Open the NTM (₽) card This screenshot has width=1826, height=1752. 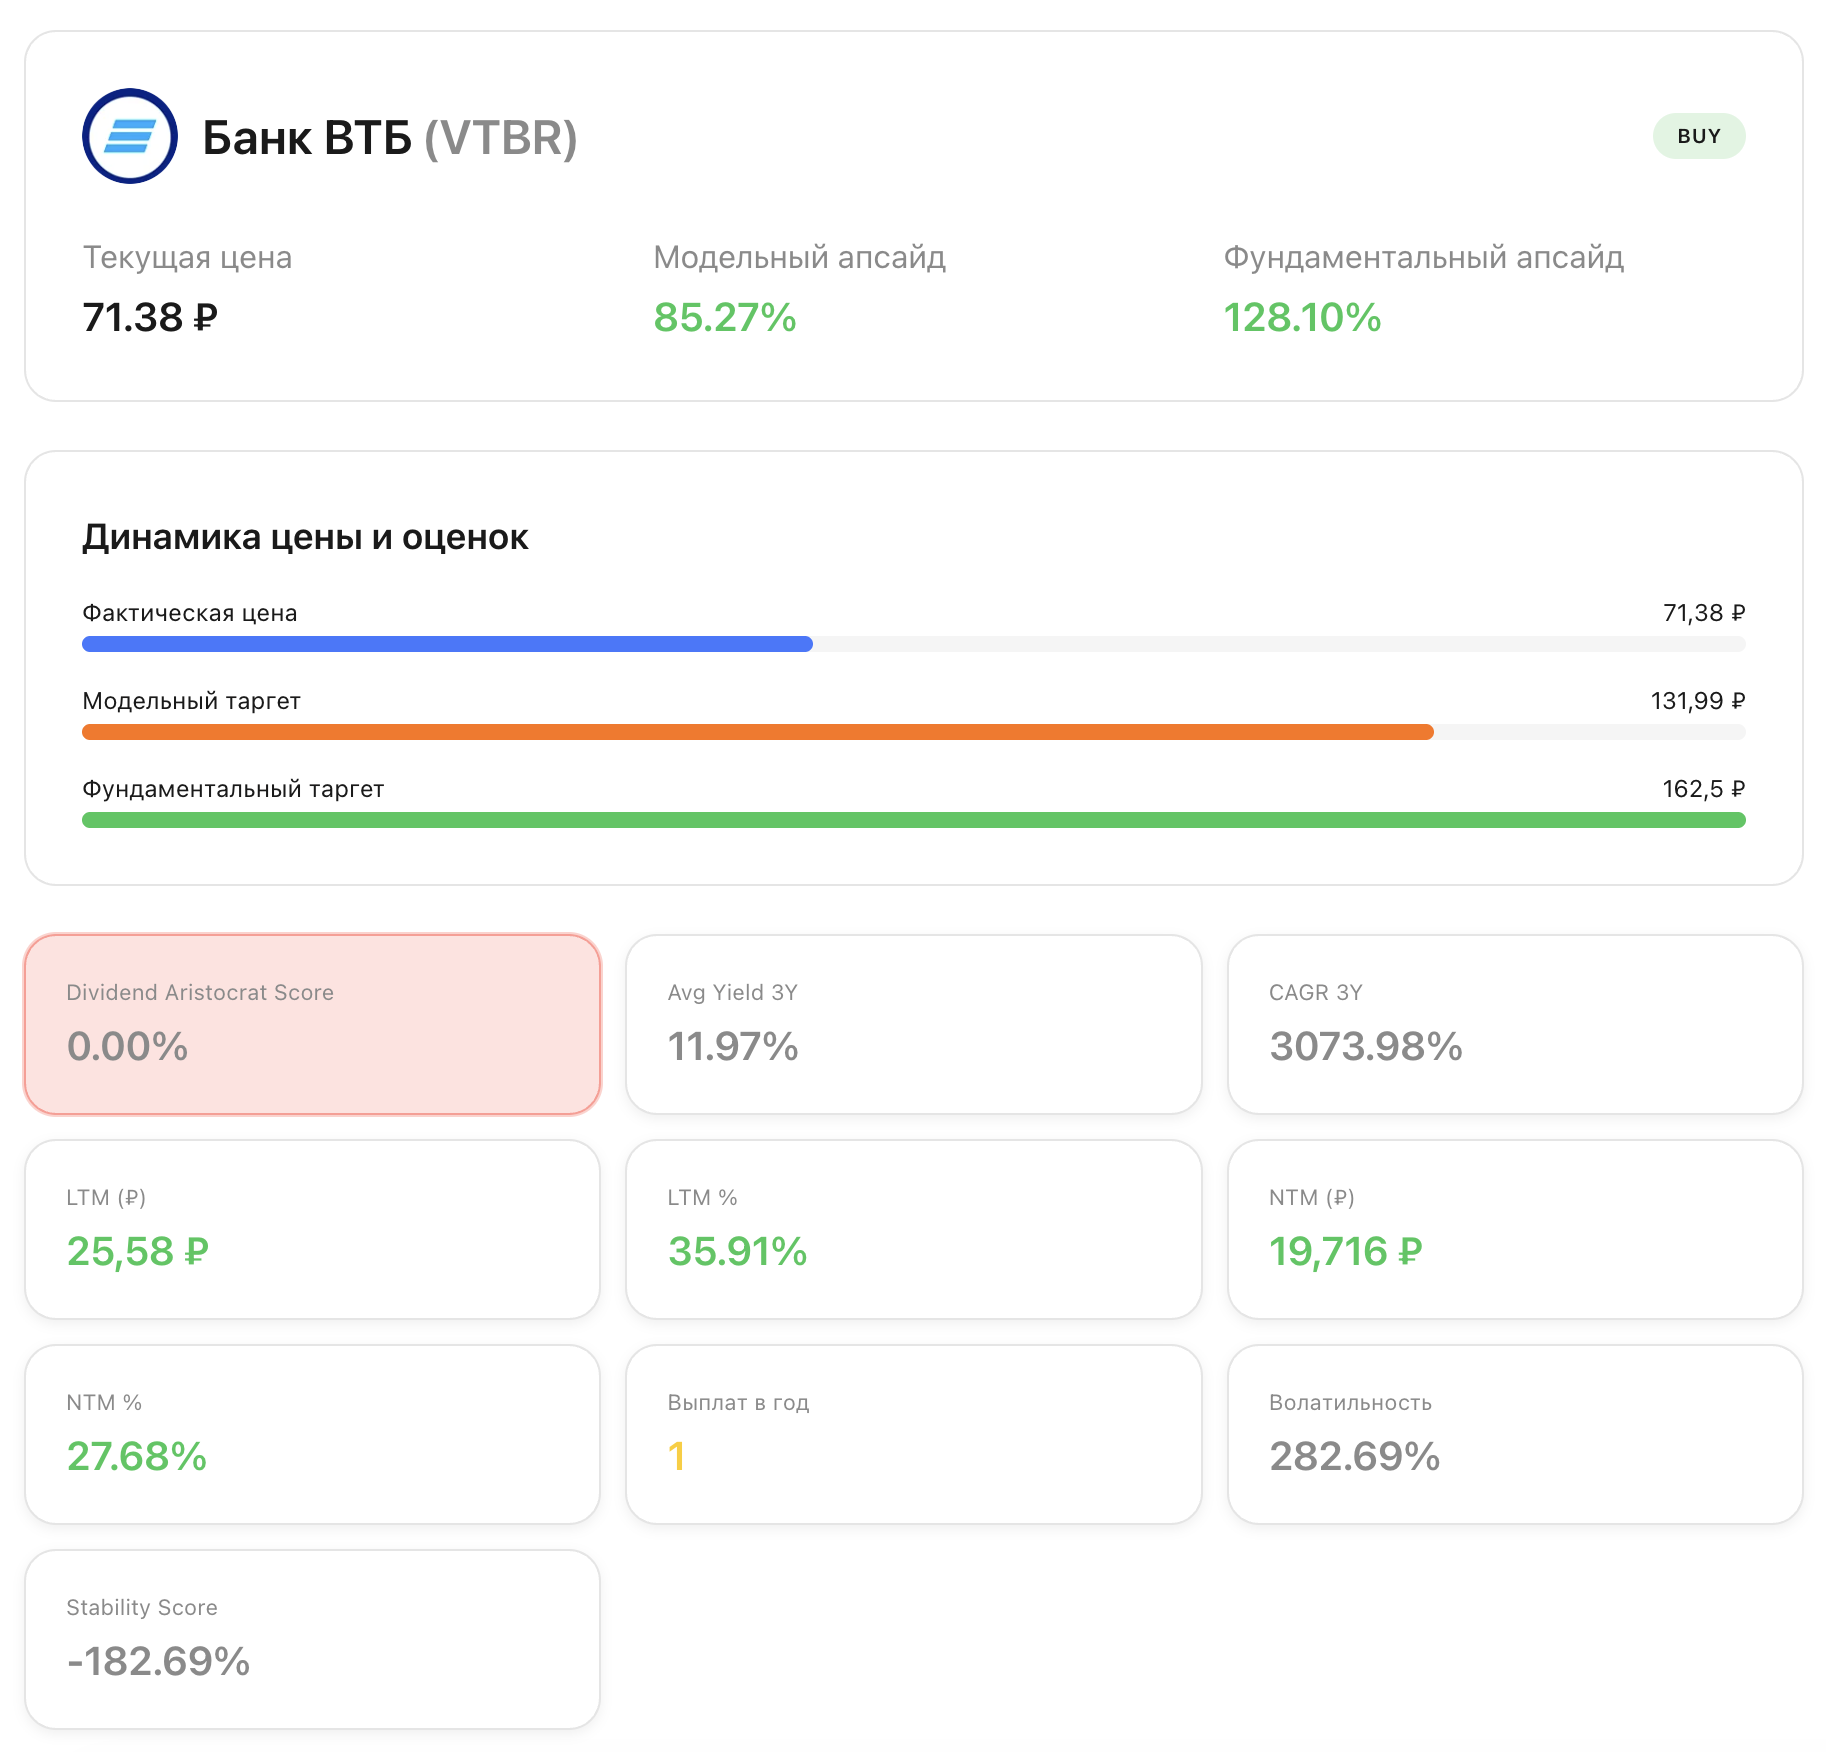tap(1515, 1229)
